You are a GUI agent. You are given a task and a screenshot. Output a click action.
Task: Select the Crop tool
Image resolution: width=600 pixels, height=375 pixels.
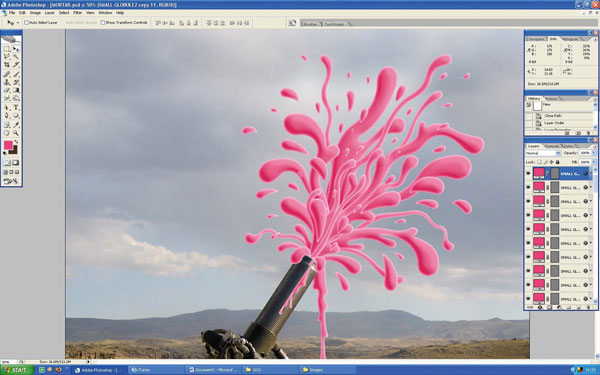click(7, 64)
